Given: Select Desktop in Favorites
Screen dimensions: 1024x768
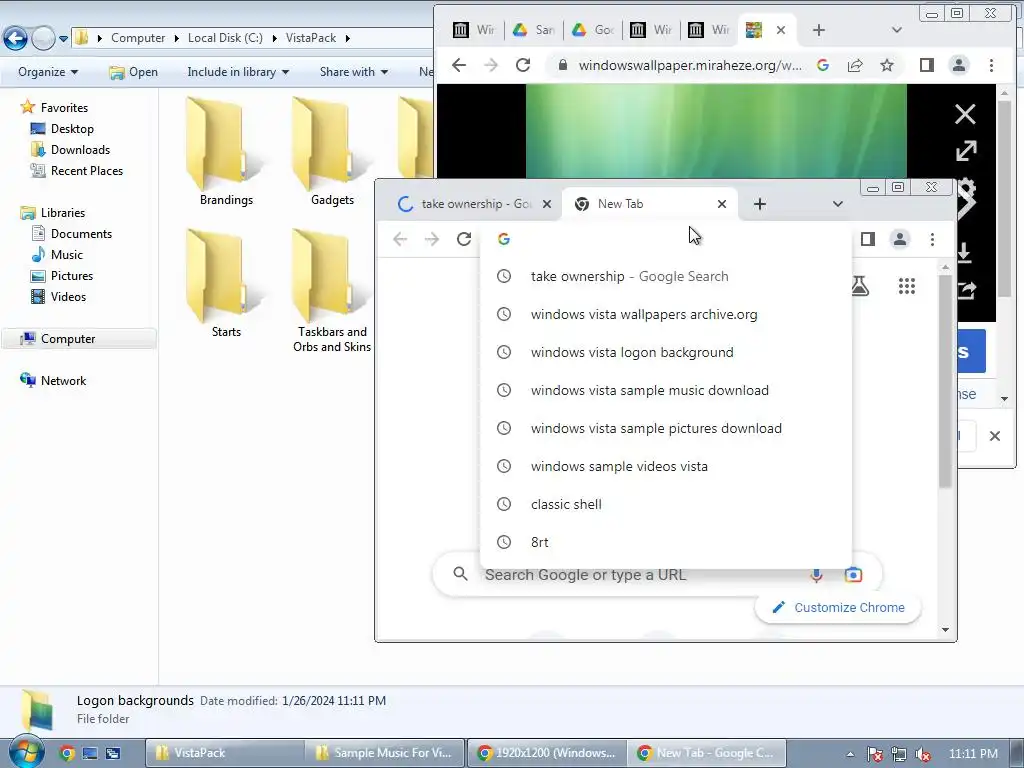Looking at the screenshot, I should point(72,129).
